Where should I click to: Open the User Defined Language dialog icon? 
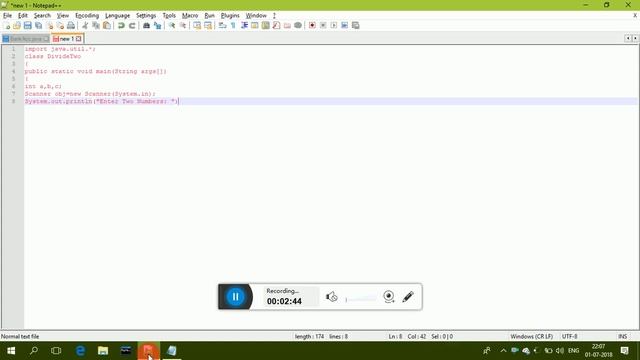(x=255, y=25)
